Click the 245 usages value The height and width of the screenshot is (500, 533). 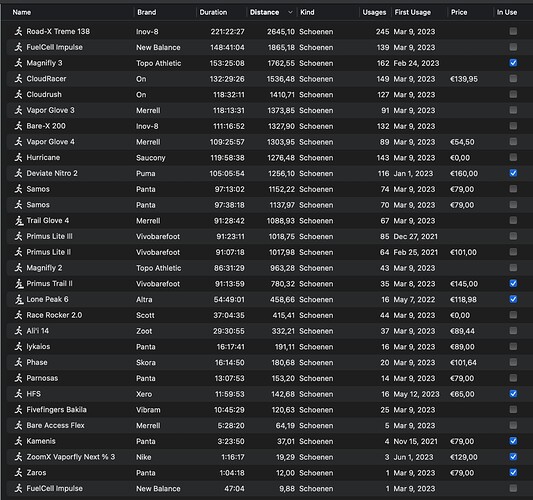tap(382, 32)
